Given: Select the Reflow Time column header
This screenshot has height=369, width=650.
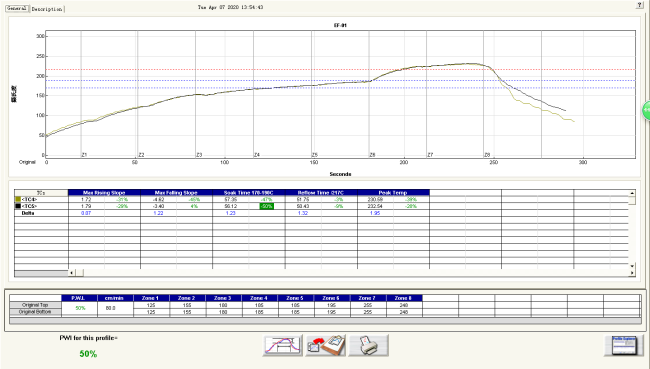Looking at the screenshot, I should click(x=321, y=192).
